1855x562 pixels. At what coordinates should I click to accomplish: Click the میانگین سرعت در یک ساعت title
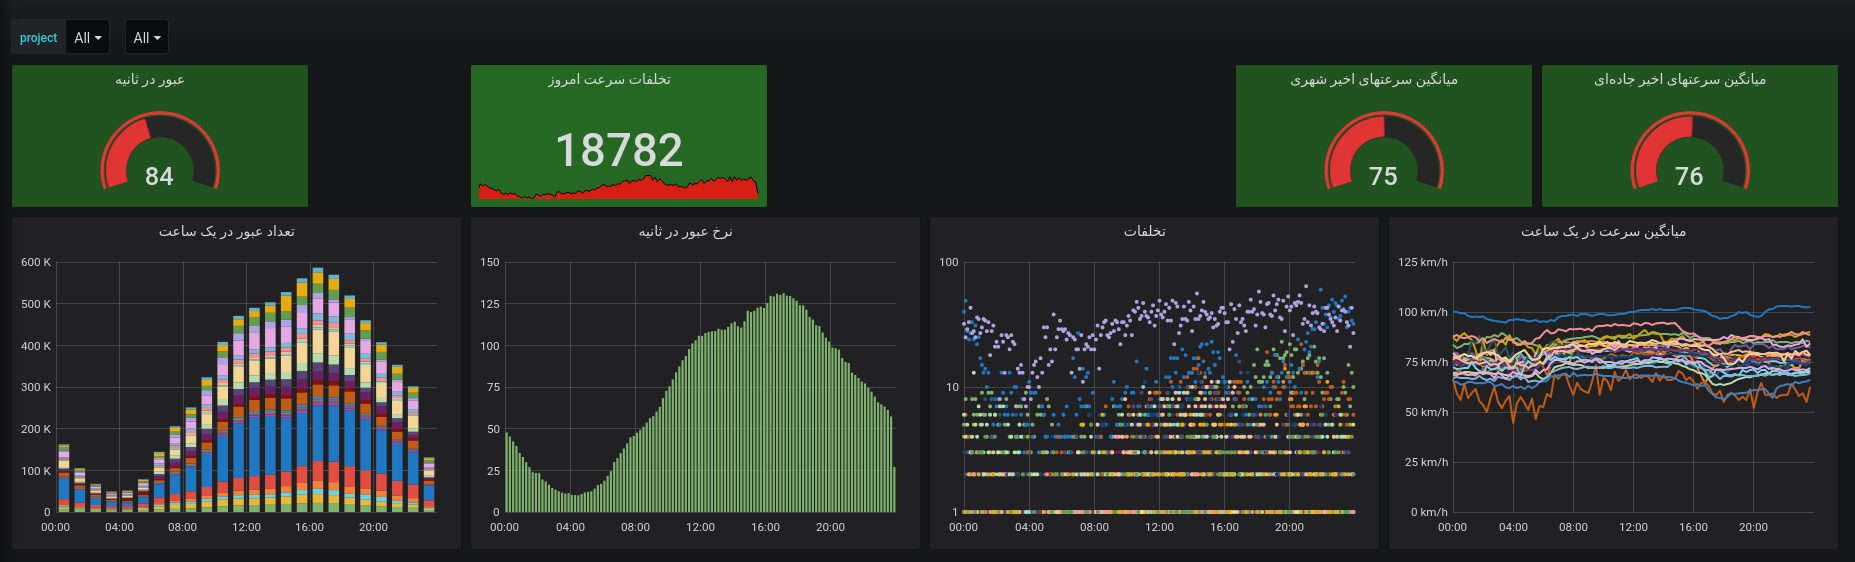coord(1603,232)
